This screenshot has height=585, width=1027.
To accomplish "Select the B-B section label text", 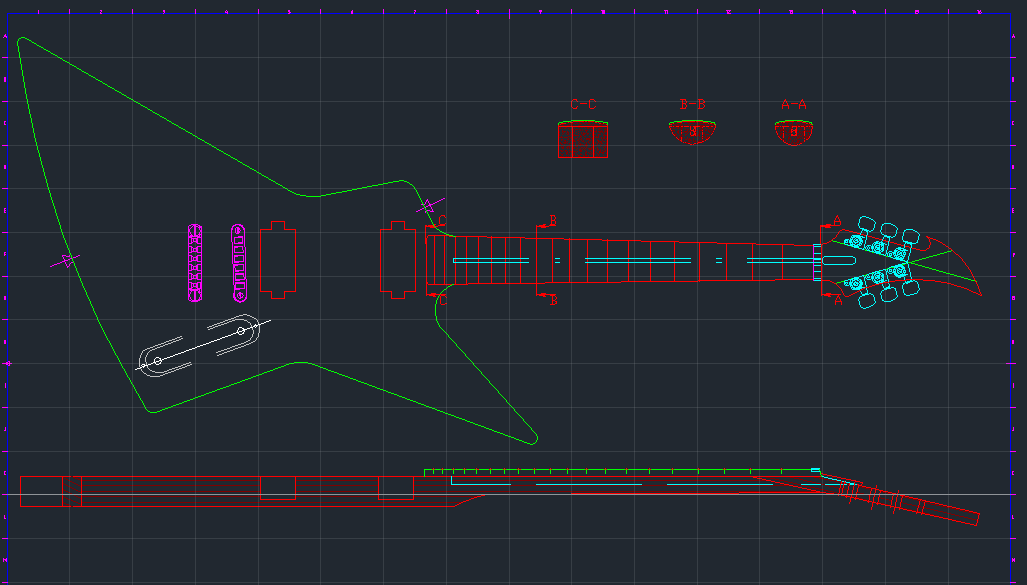I will pos(692,104).
